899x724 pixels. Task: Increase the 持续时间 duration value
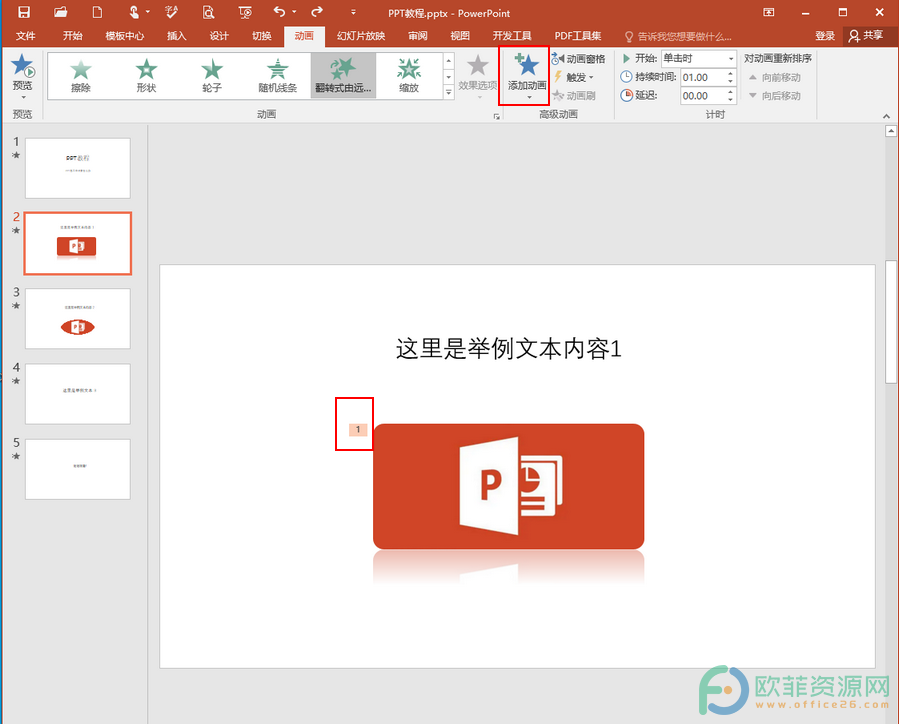click(730, 73)
